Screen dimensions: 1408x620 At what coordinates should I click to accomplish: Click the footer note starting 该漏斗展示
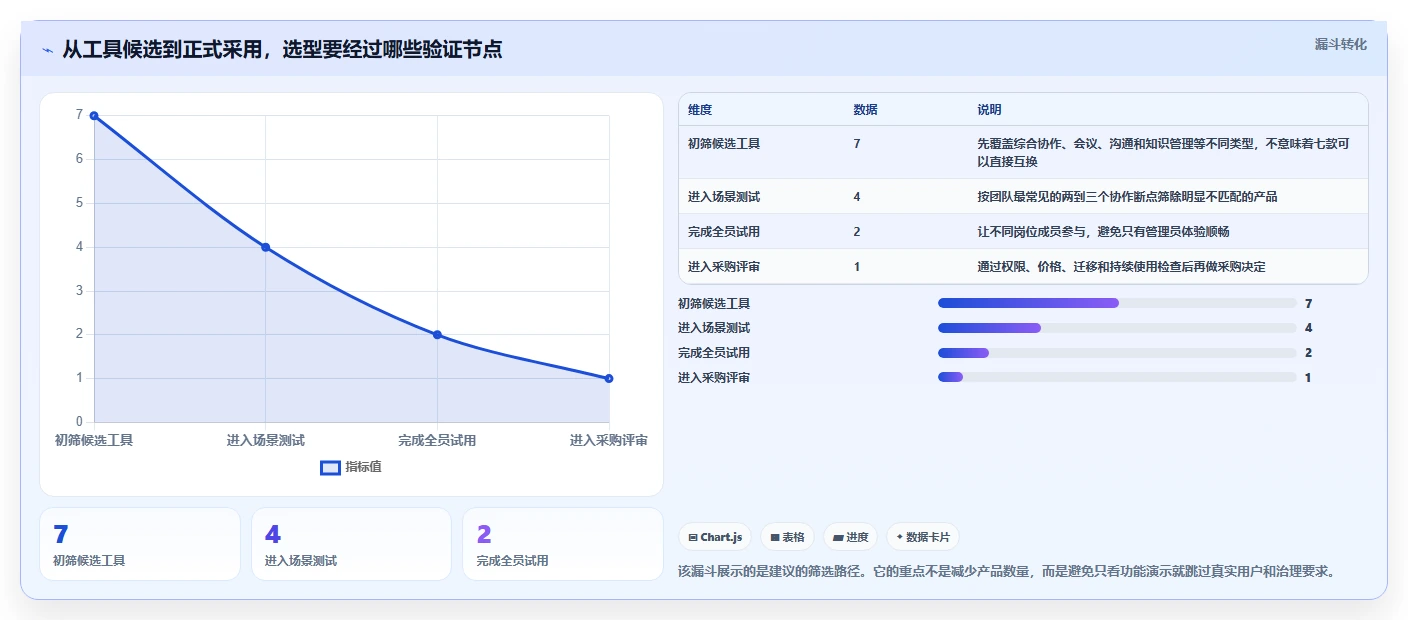click(1006, 572)
